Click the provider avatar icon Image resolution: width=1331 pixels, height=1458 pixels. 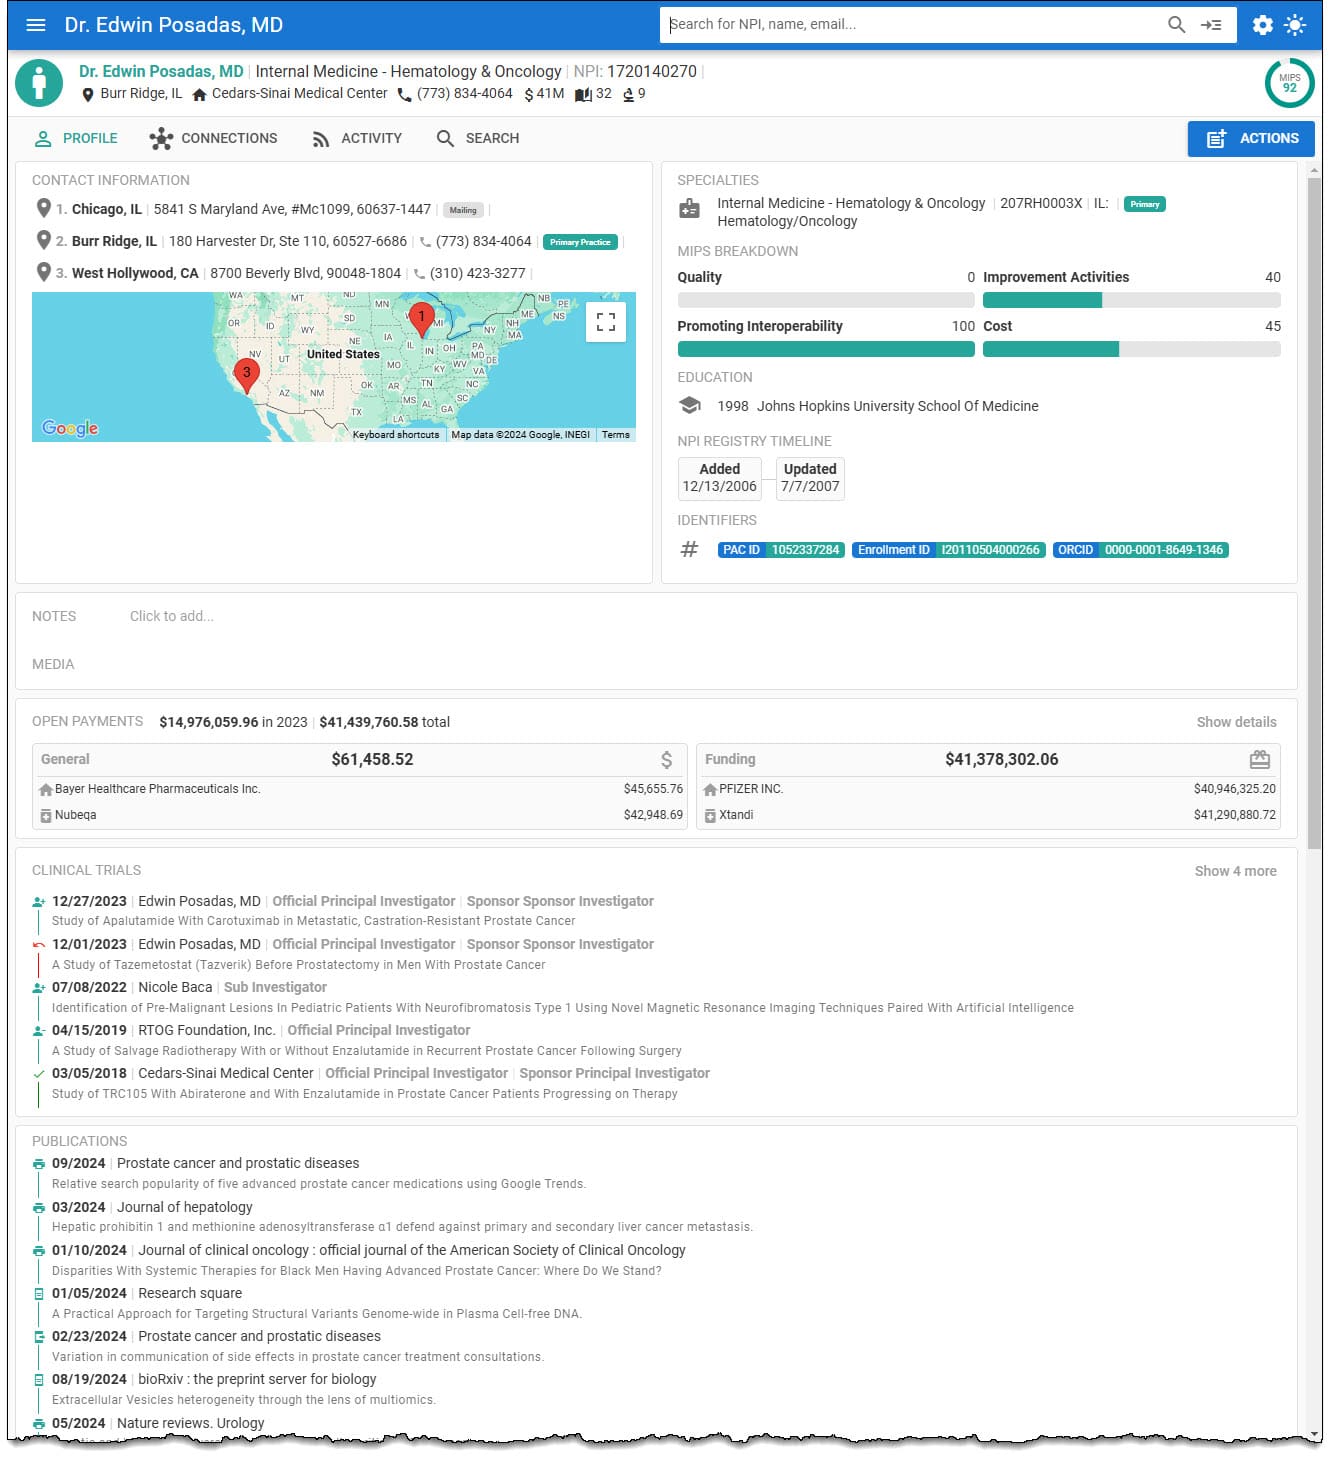(40, 83)
